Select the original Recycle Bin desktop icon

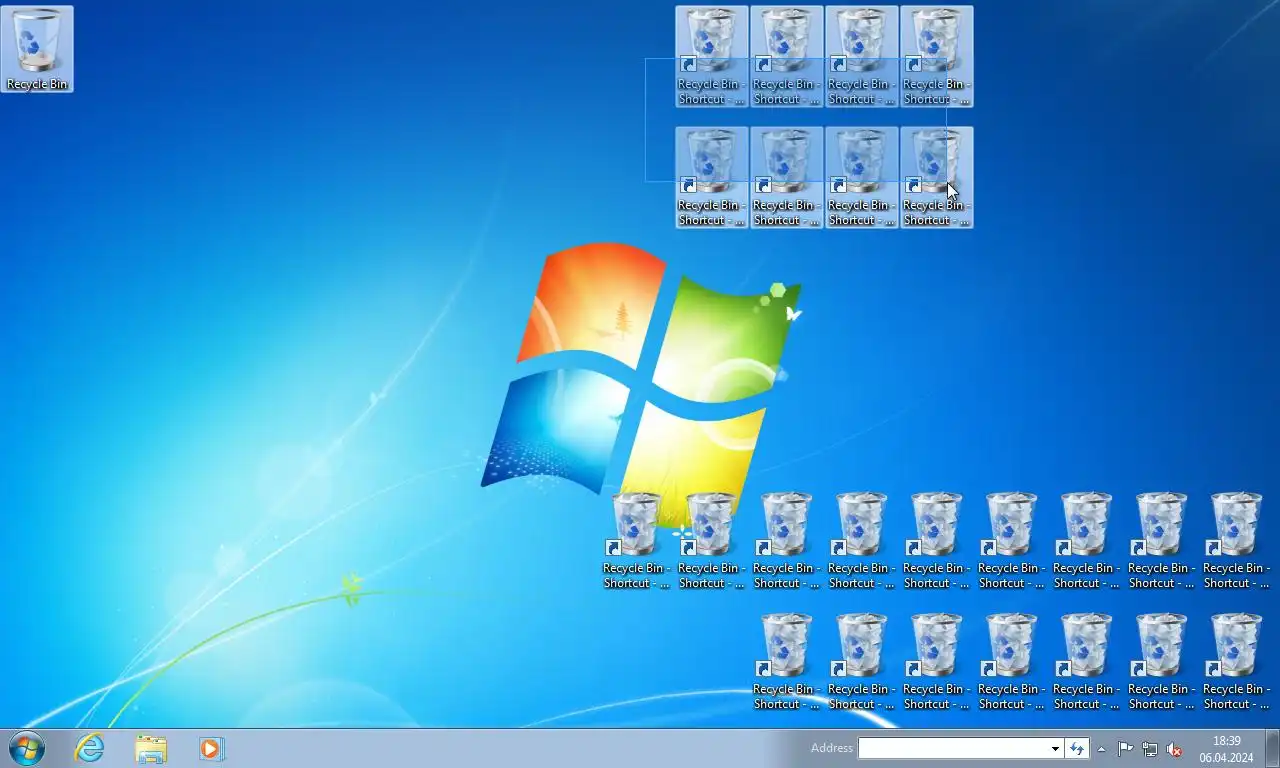tap(37, 49)
